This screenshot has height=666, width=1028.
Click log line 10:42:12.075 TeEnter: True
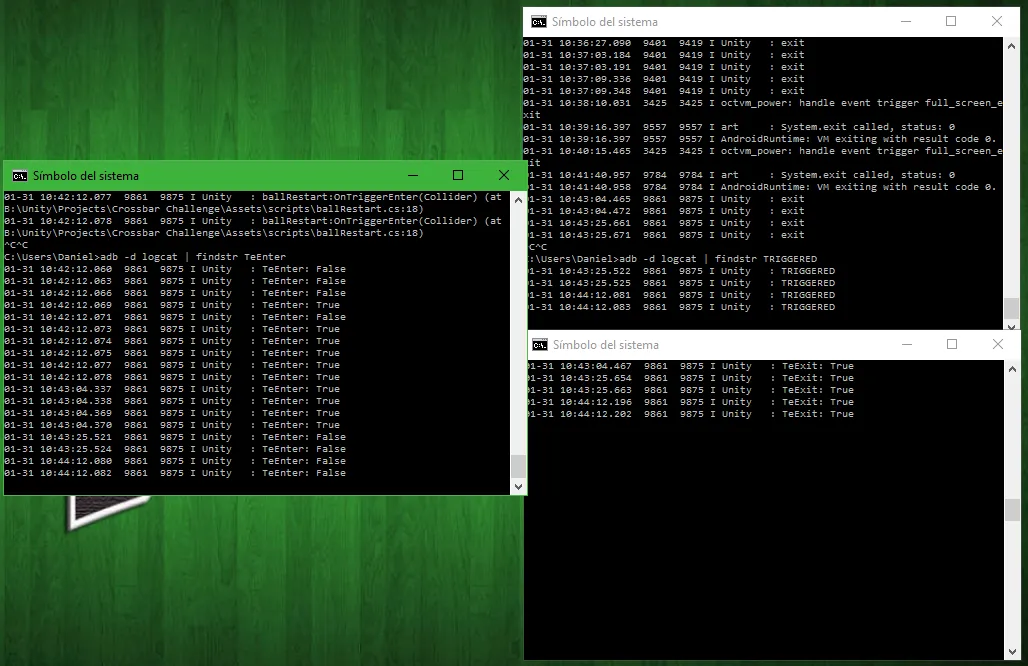(172, 353)
